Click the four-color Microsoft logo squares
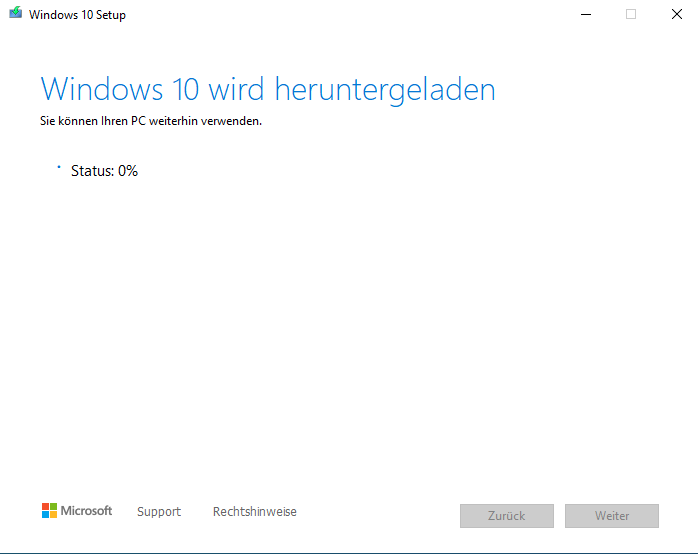 (x=49, y=511)
